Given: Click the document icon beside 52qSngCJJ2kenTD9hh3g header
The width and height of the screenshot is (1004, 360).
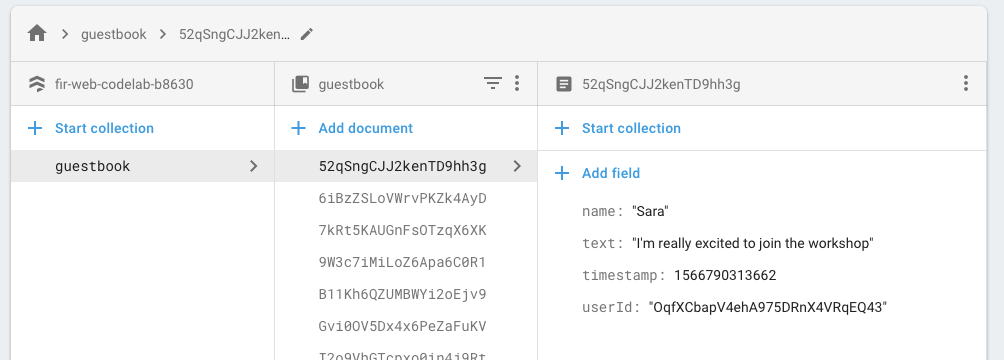Looking at the screenshot, I should click(563, 84).
